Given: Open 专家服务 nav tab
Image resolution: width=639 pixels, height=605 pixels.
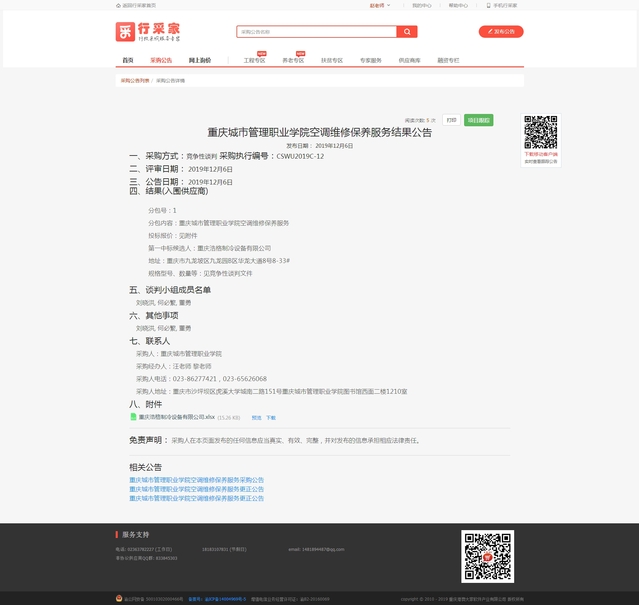Looking at the screenshot, I should click(x=370, y=60).
